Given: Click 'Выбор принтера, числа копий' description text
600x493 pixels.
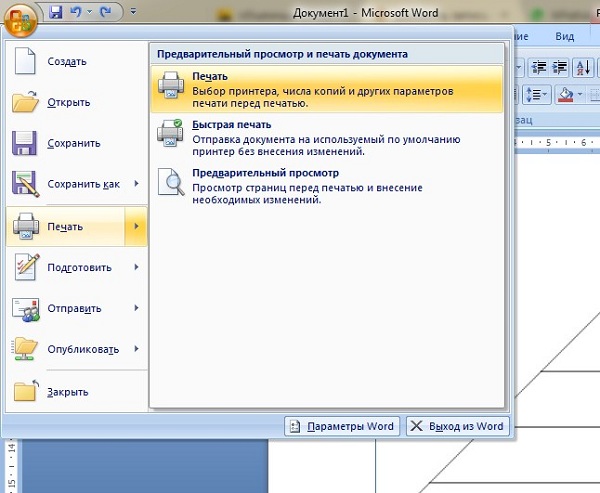Looking at the screenshot, I should pos(323,97).
